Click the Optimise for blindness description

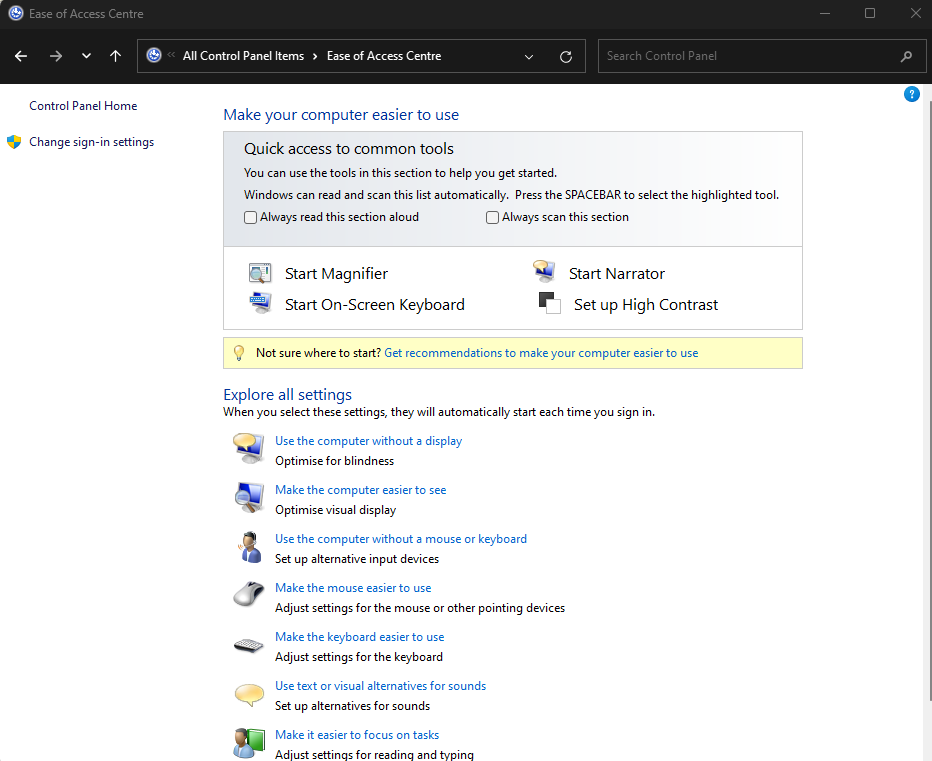335,461
